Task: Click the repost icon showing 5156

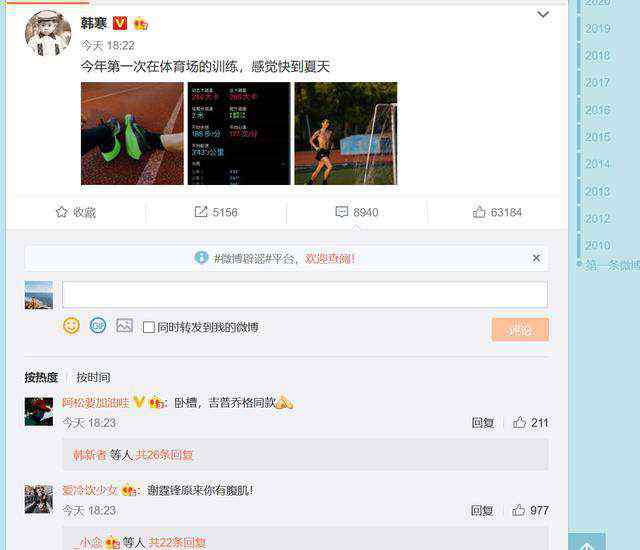Action: (x=201, y=212)
